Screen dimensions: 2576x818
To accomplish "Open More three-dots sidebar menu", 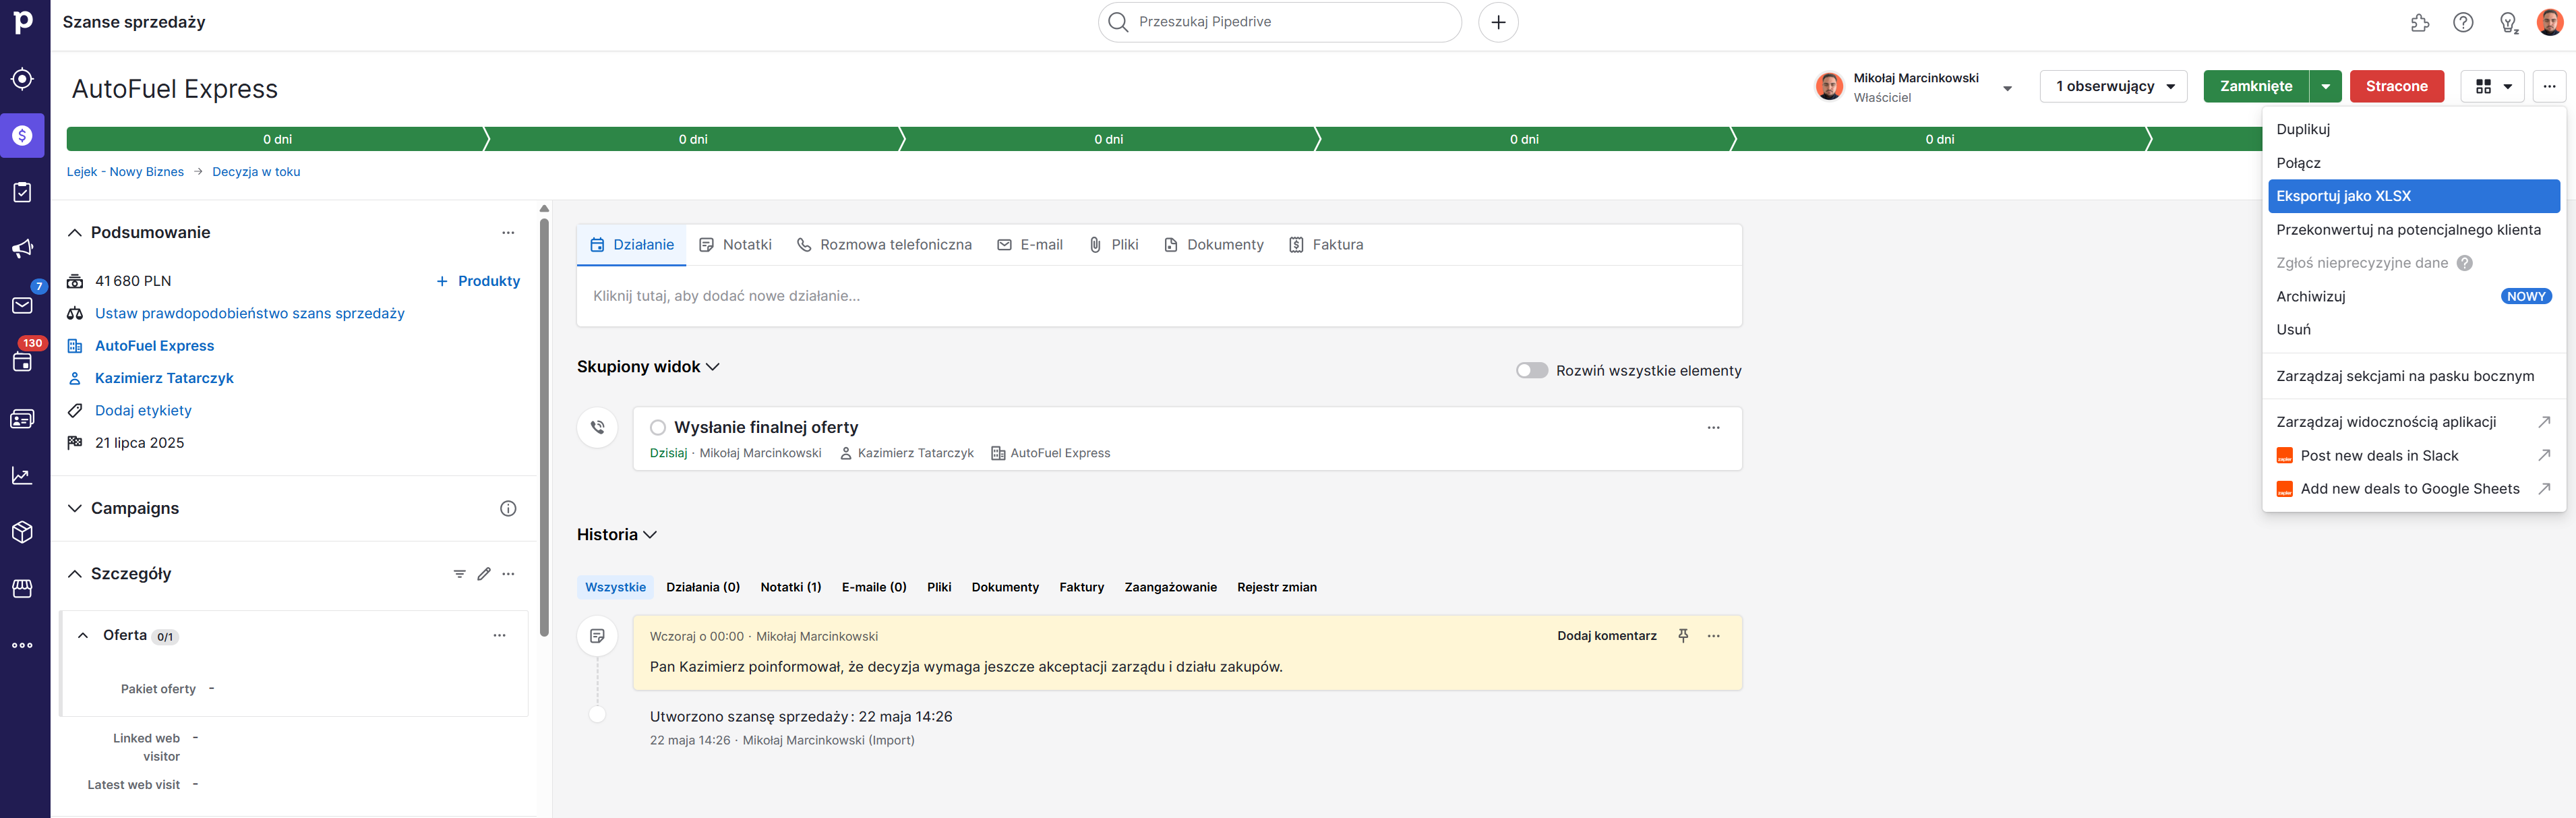I will pyautogui.click(x=23, y=645).
